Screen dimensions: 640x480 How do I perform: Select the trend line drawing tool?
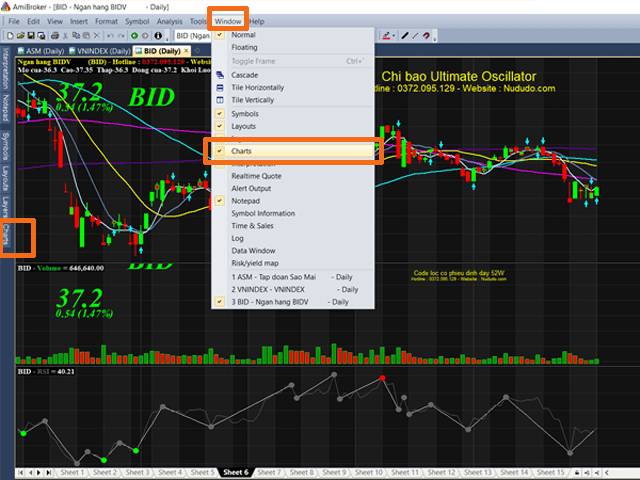point(405,36)
